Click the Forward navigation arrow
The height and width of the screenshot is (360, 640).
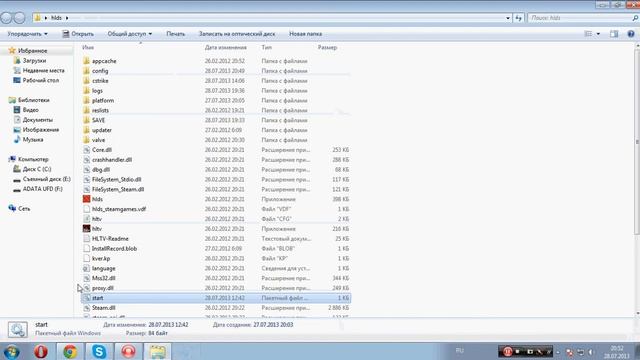click(x=19, y=18)
